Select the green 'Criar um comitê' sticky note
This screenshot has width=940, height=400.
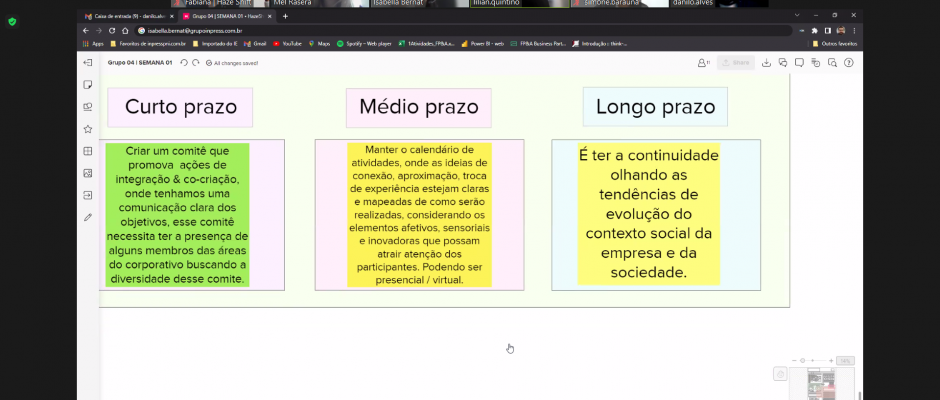177,215
